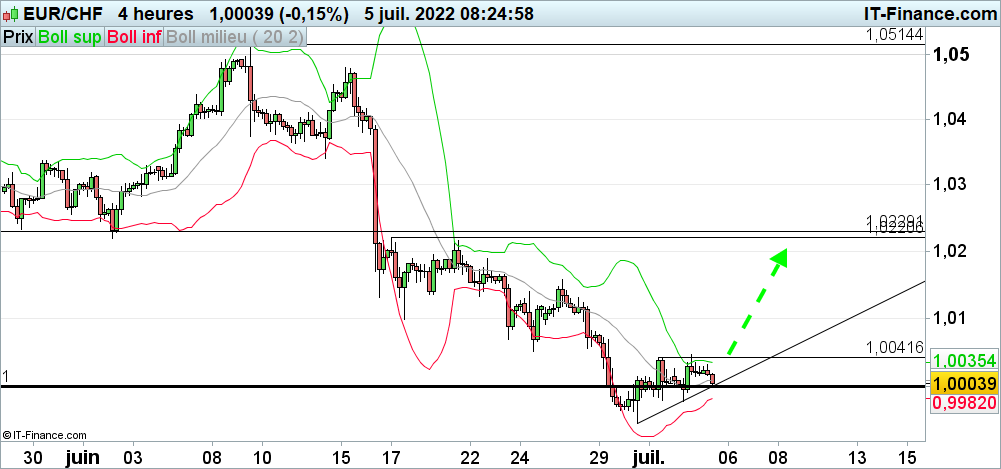This screenshot has width=1001, height=469.
Task: Select the green Boll sup legend tab
Action: pos(69,36)
